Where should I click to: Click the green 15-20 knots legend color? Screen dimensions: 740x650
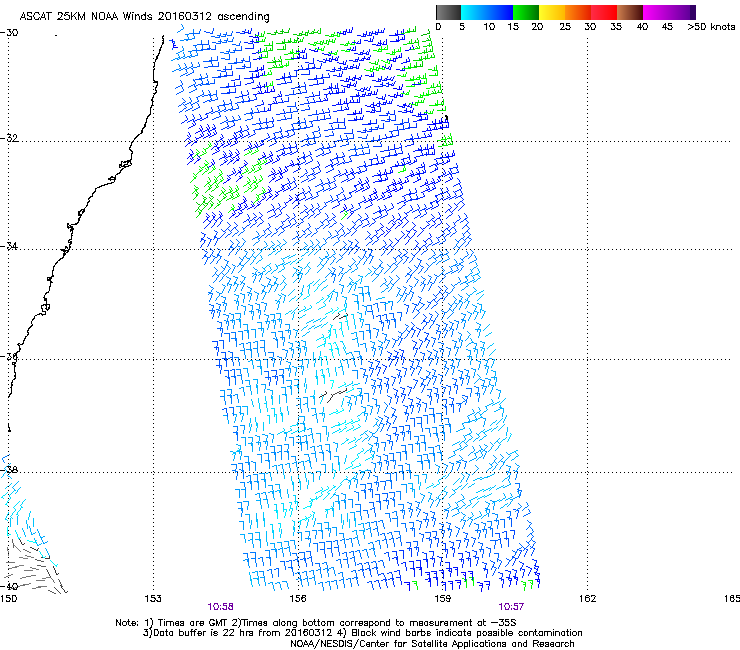coord(526,12)
